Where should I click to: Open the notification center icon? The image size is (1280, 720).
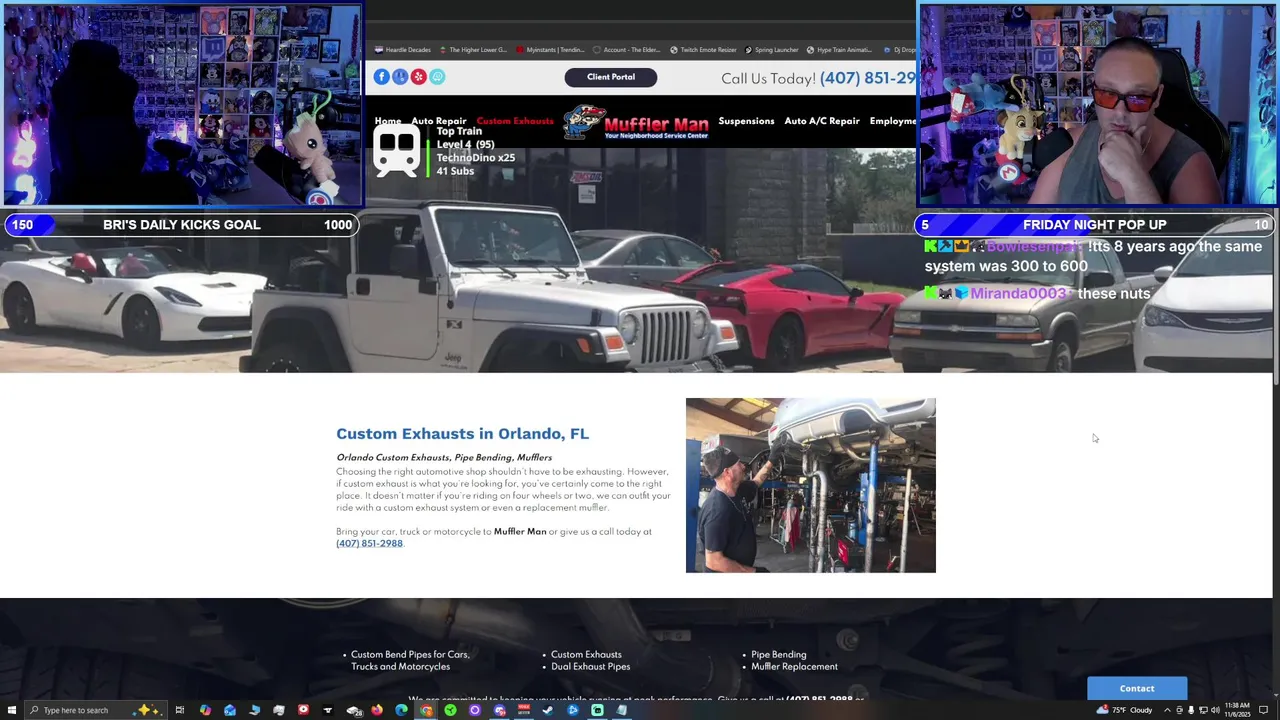coord(1263,710)
